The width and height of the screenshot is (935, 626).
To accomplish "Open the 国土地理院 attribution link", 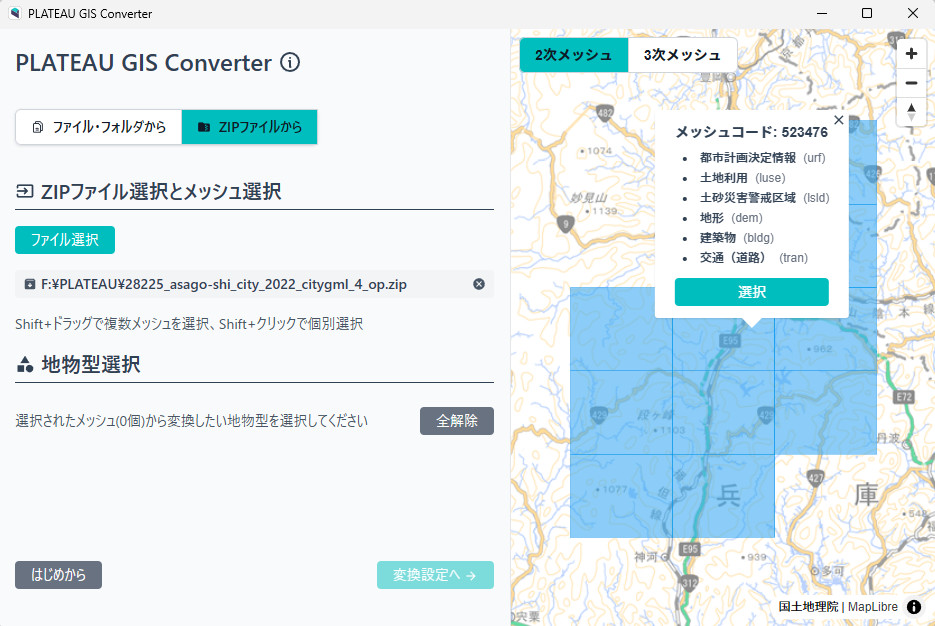I will 808,606.
